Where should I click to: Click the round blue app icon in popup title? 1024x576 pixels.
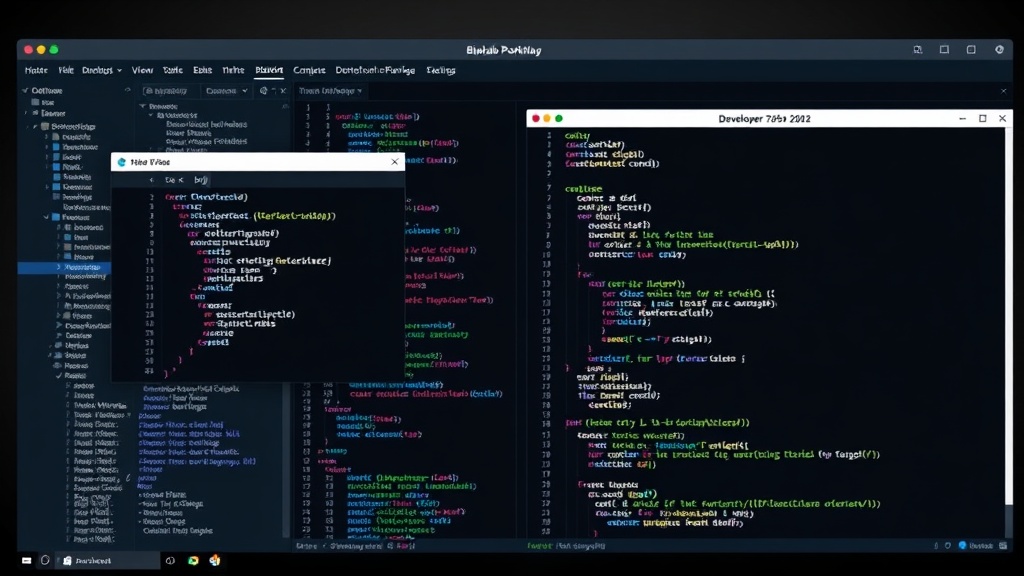click(121, 162)
